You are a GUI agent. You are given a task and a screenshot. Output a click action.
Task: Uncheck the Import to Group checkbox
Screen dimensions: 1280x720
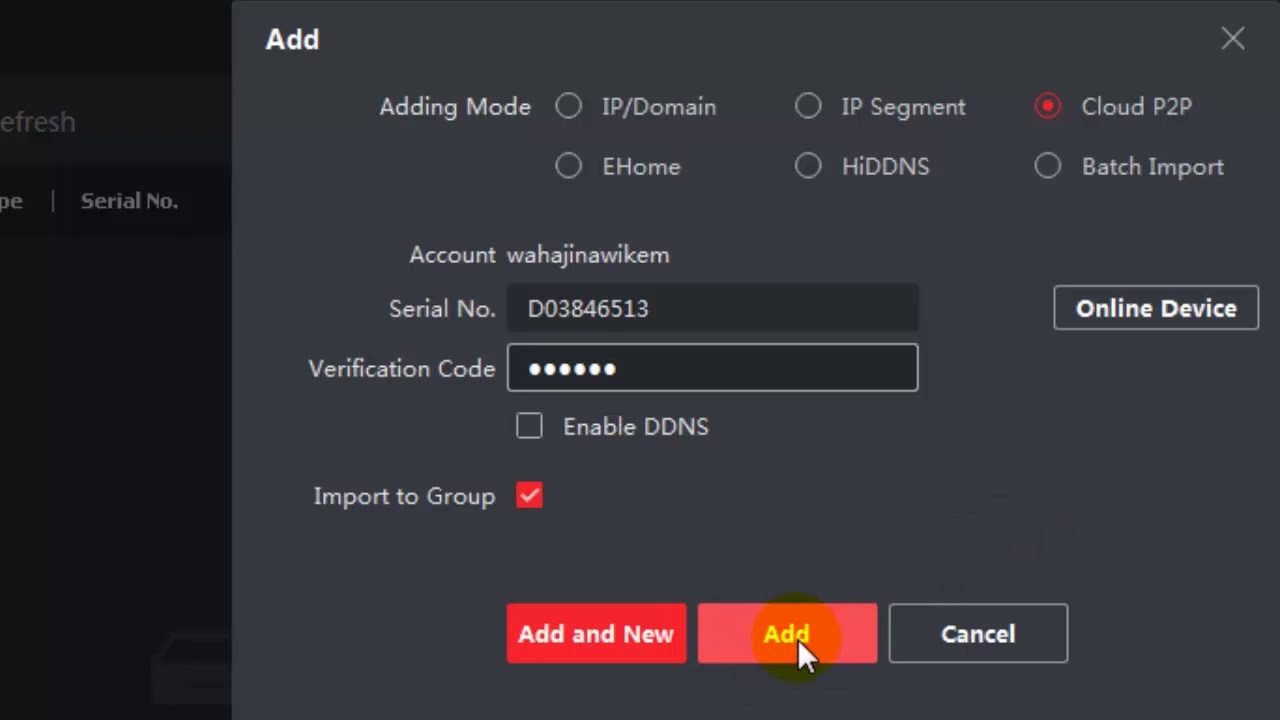[529, 495]
